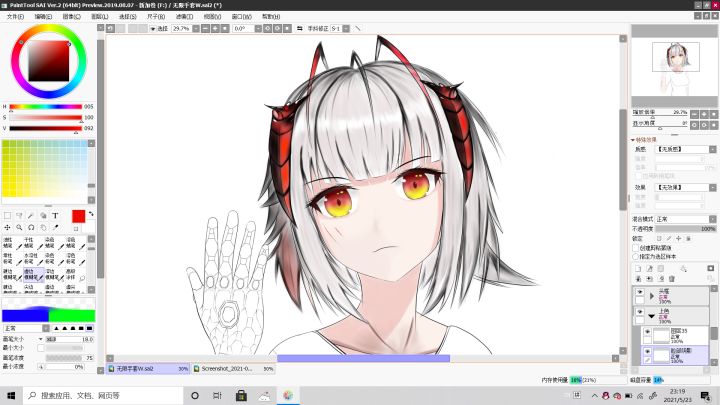The height and width of the screenshot is (405, 720).
Task: Open zoom percentage dropdown arrow
Action: 196,28
